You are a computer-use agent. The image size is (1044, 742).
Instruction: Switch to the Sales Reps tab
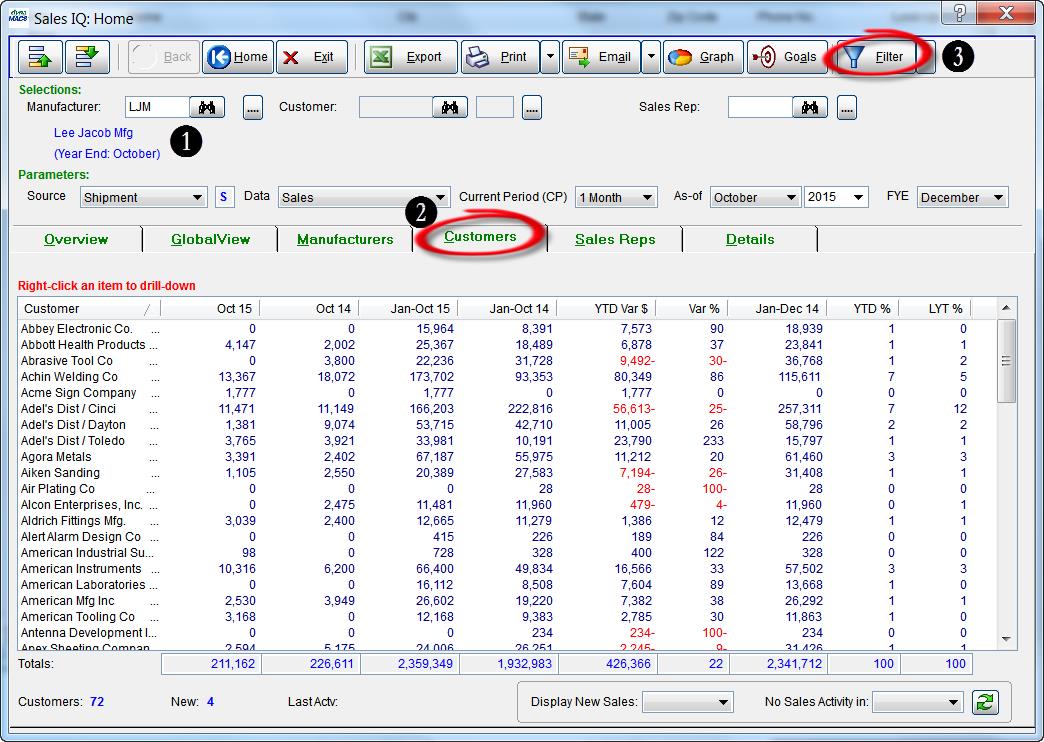click(615, 239)
